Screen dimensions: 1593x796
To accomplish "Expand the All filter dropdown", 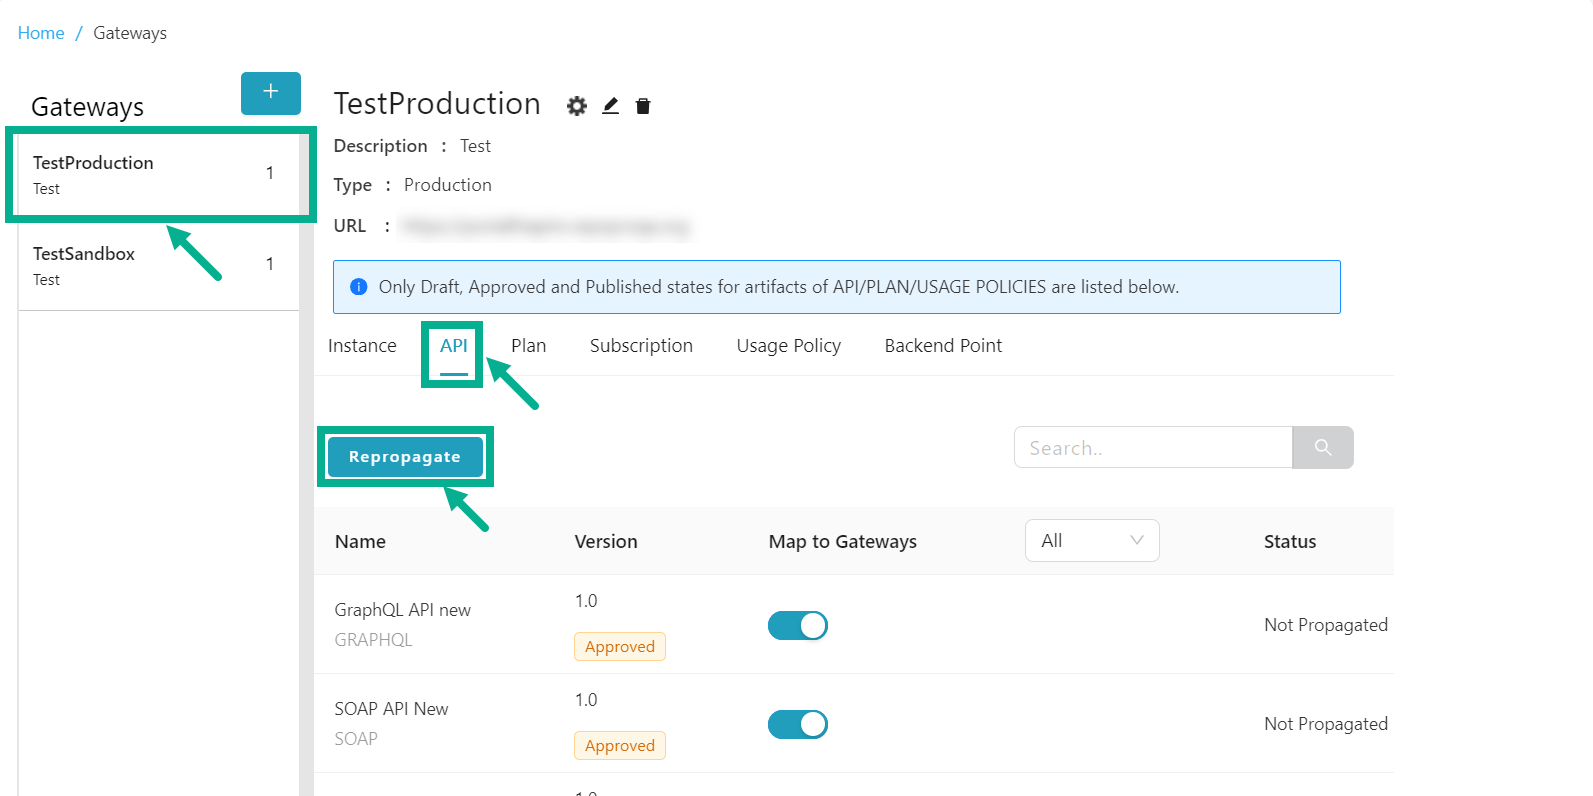I will [1091, 541].
